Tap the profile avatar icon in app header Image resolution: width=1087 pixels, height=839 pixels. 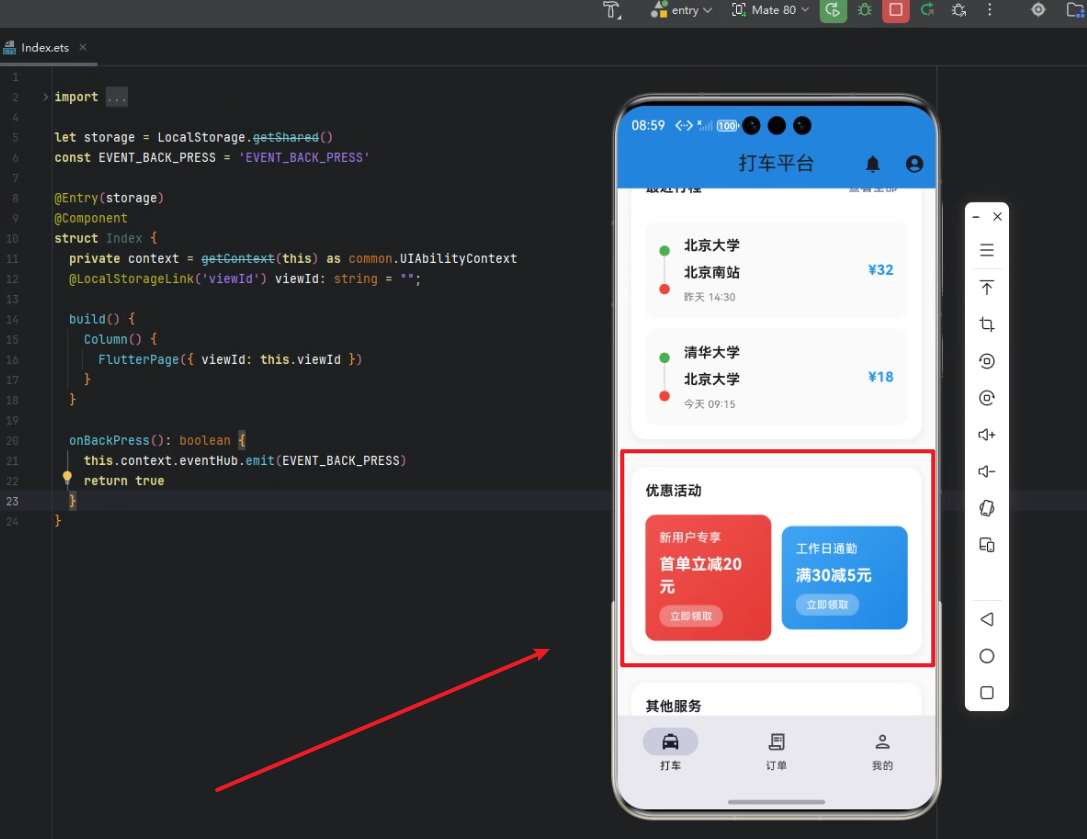coord(914,164)
